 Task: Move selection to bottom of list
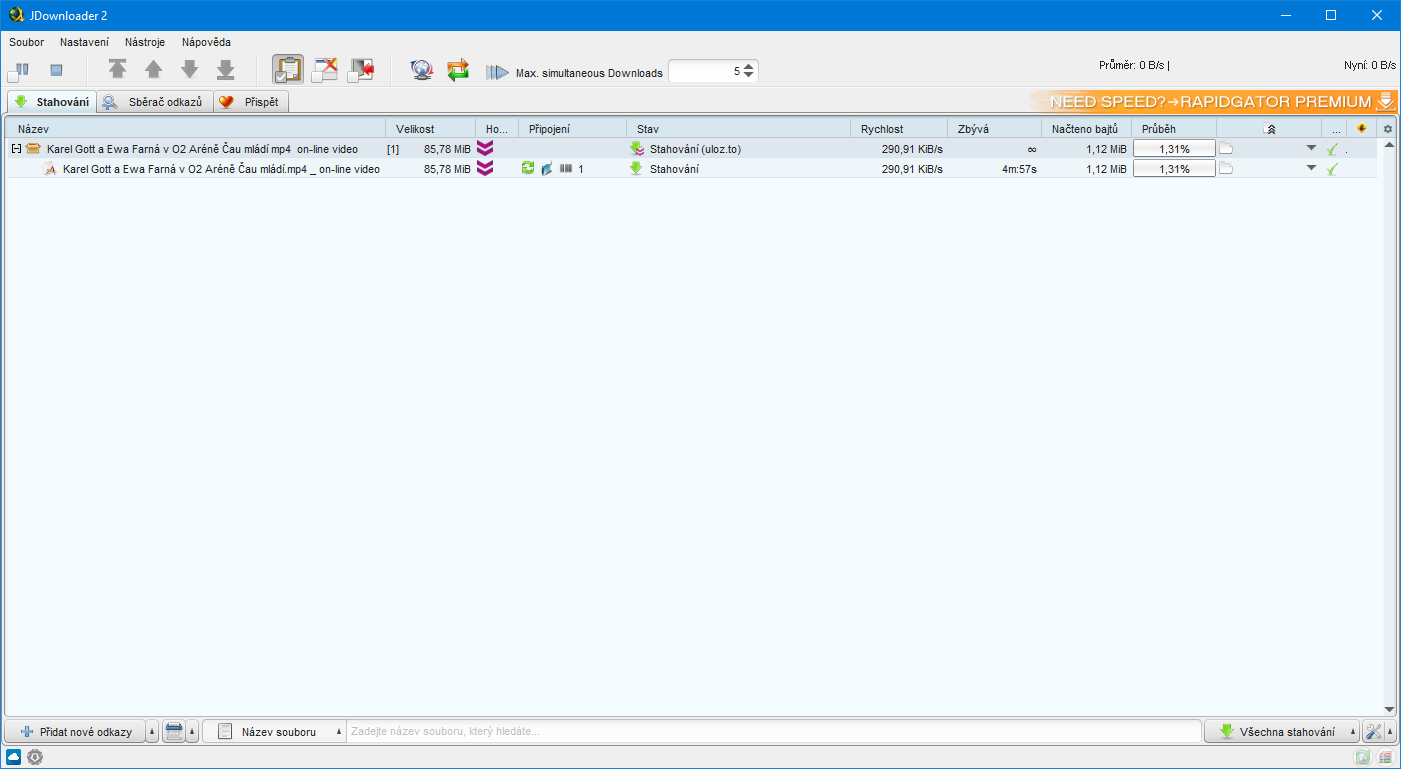pyautogui.click(x=226, y=70)
